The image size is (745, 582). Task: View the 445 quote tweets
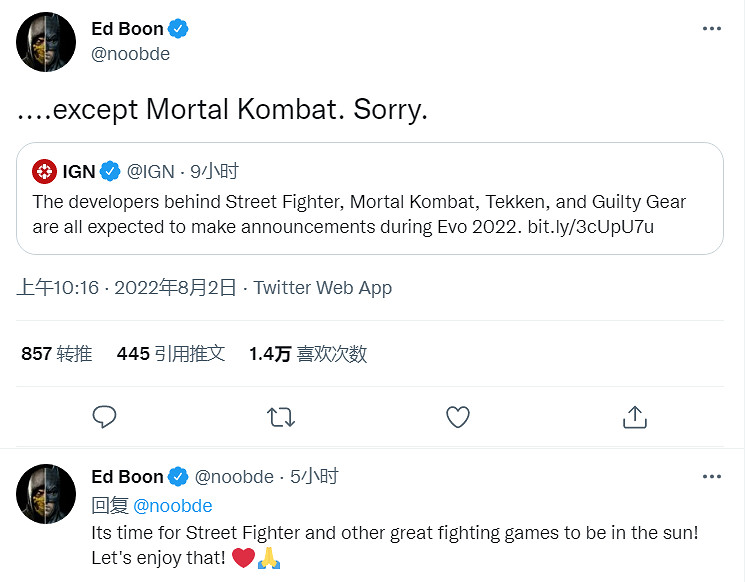tap(171, 353)
